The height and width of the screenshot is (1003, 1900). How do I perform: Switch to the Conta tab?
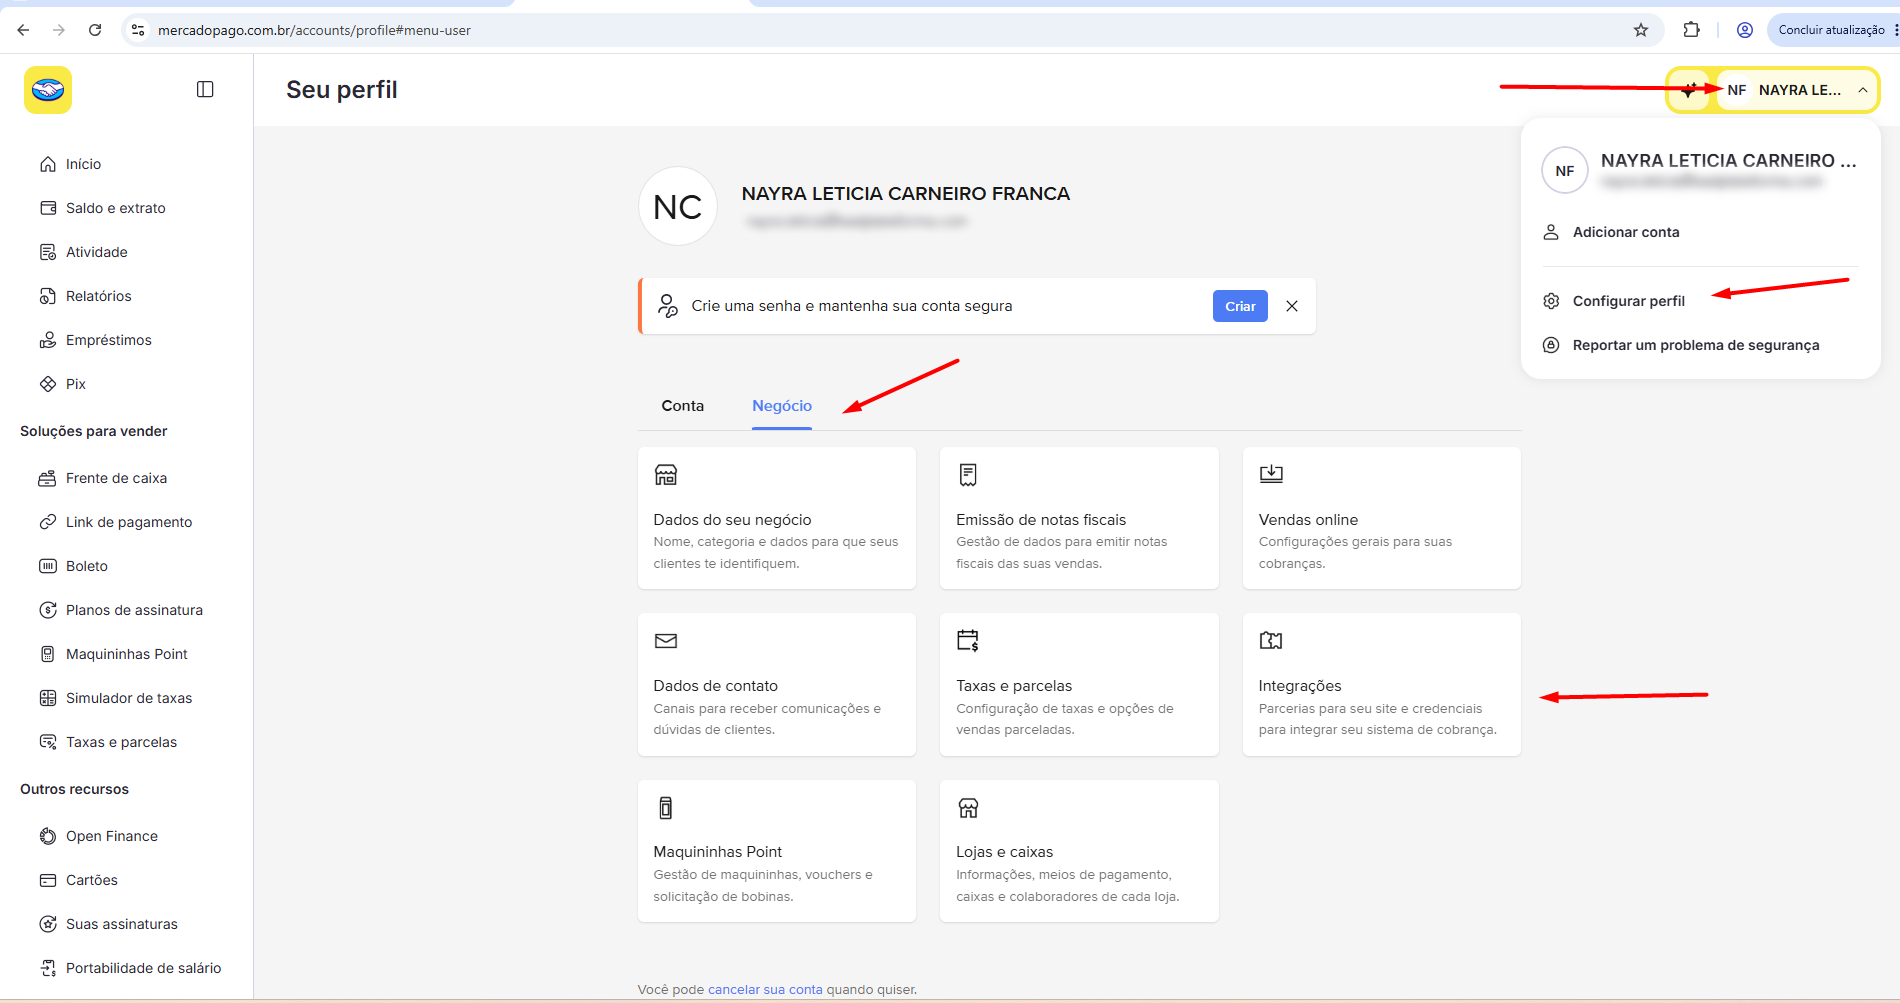click(683, 406)
